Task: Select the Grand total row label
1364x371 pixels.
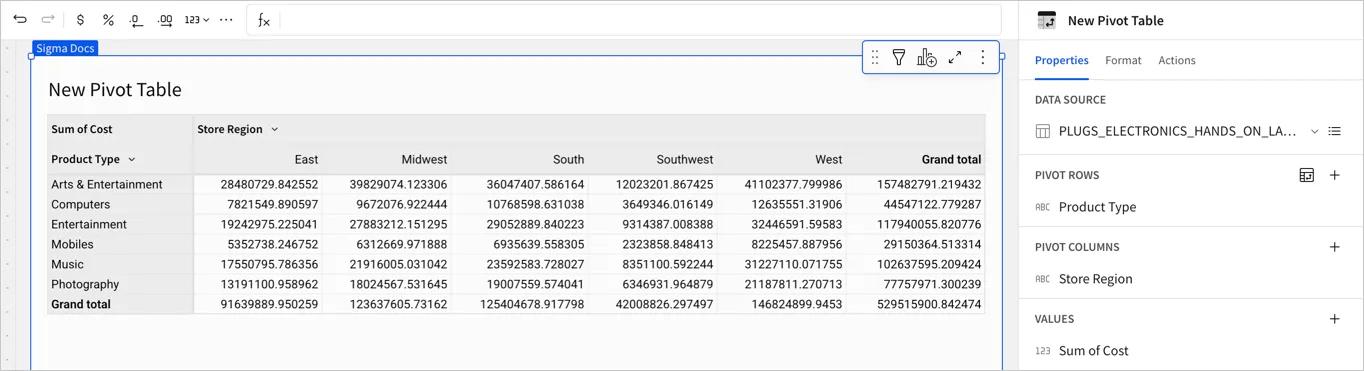Action: point(120,304)
